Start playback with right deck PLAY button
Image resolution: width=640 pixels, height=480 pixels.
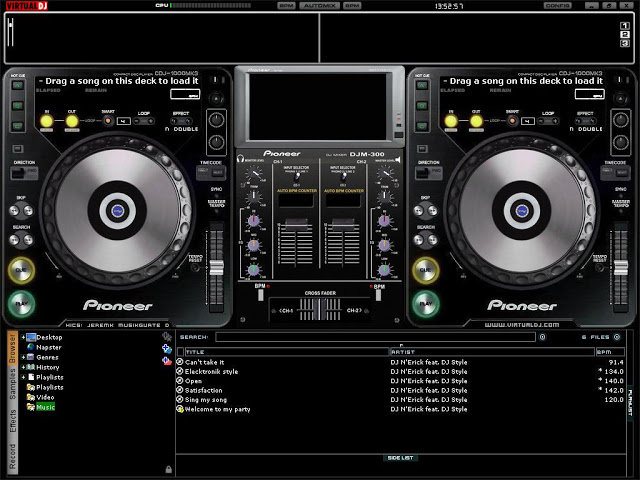(426, 304)
